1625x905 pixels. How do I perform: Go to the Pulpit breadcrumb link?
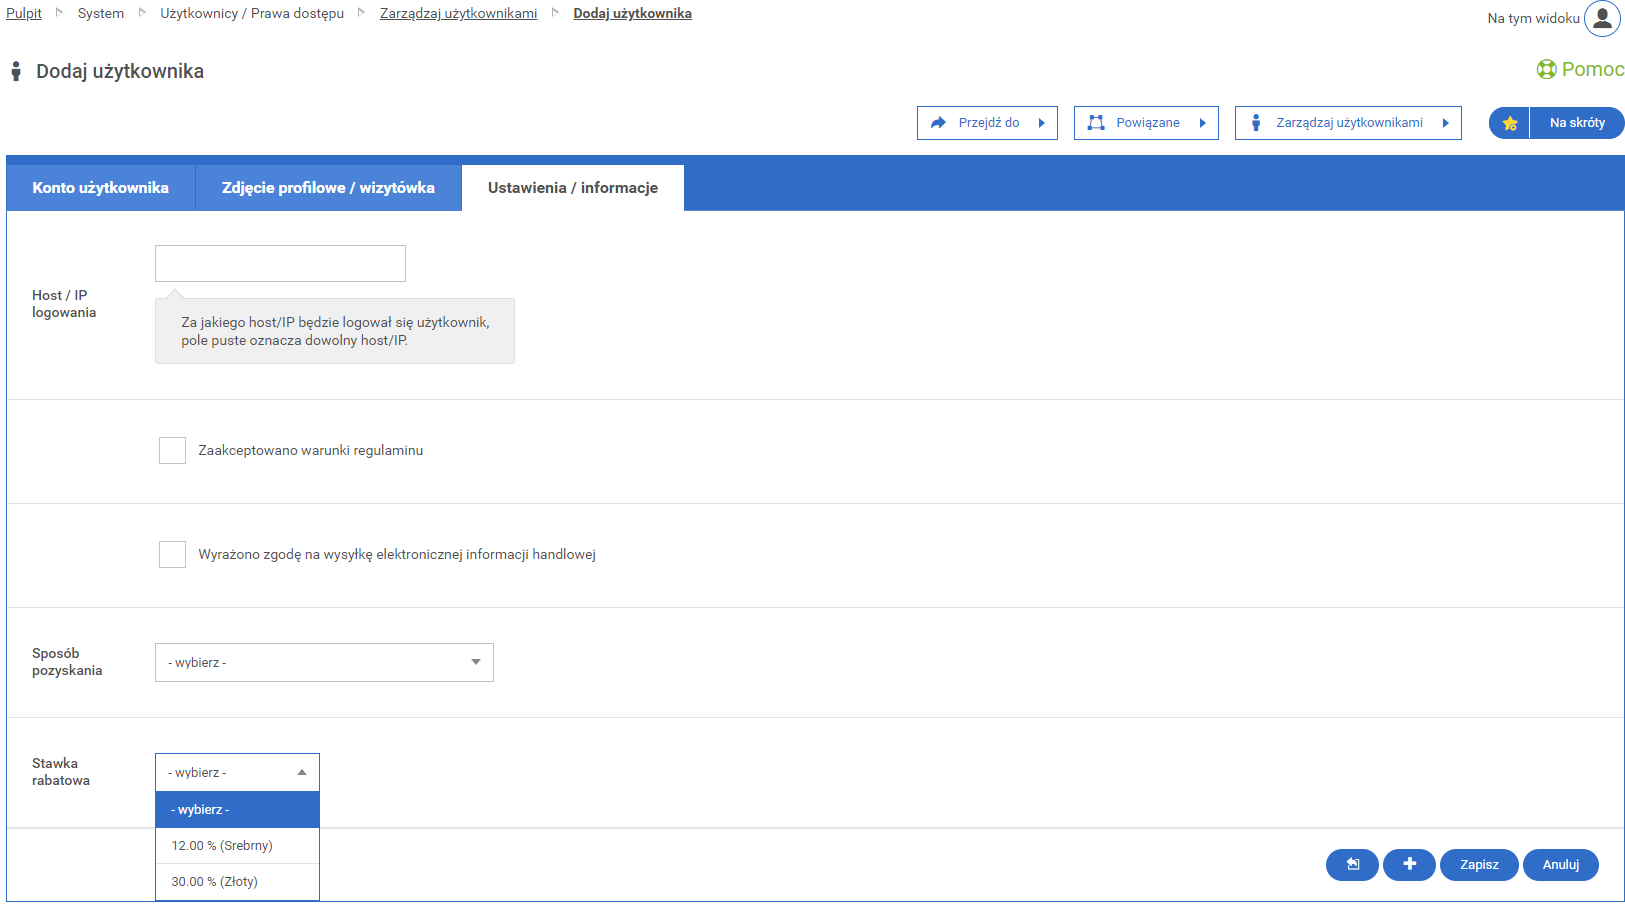[24, 13]
